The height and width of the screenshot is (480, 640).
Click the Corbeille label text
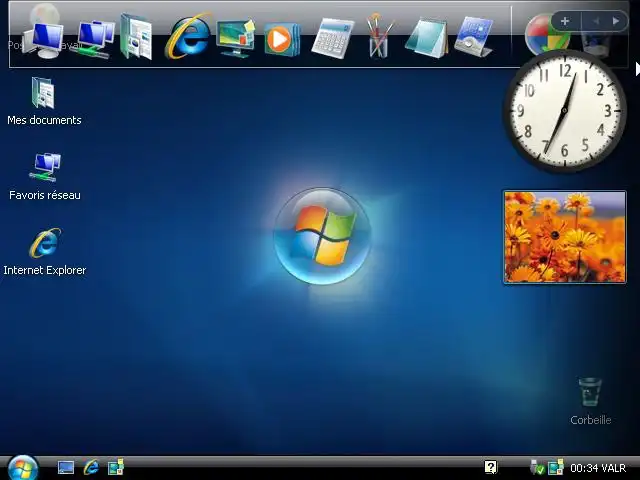tap(591, 420)
